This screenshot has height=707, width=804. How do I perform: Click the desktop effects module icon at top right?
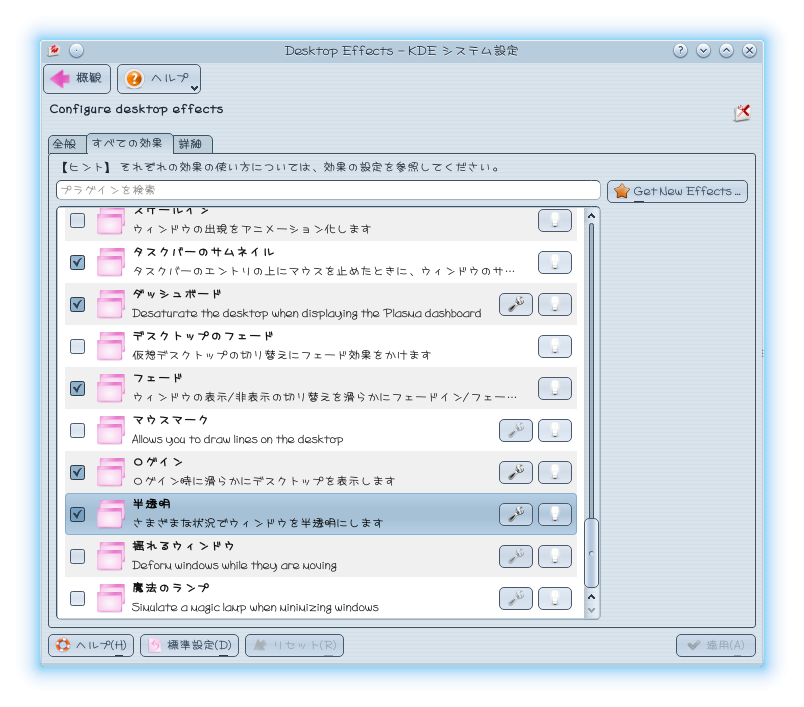[x=742, y=112]
